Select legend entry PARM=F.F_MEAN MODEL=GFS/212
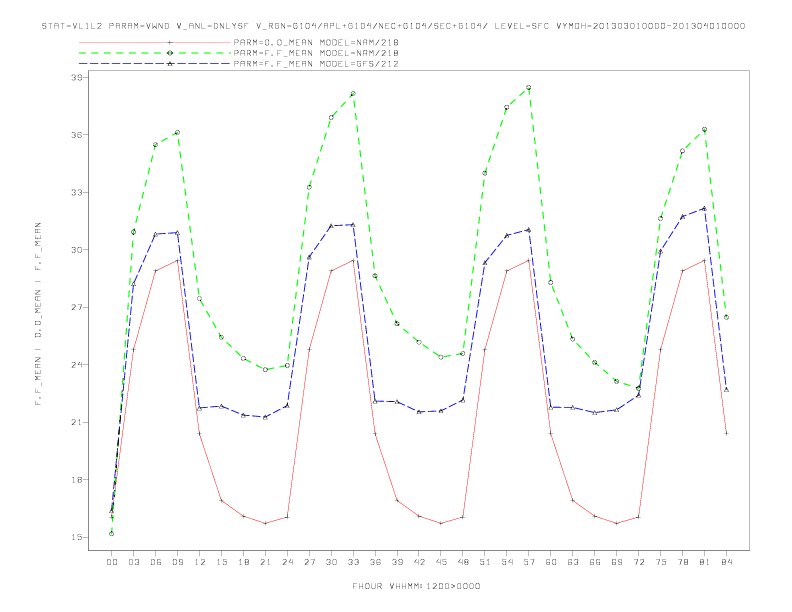The width and height of the screenshot is (792, 612). click(x=316, y=64)
